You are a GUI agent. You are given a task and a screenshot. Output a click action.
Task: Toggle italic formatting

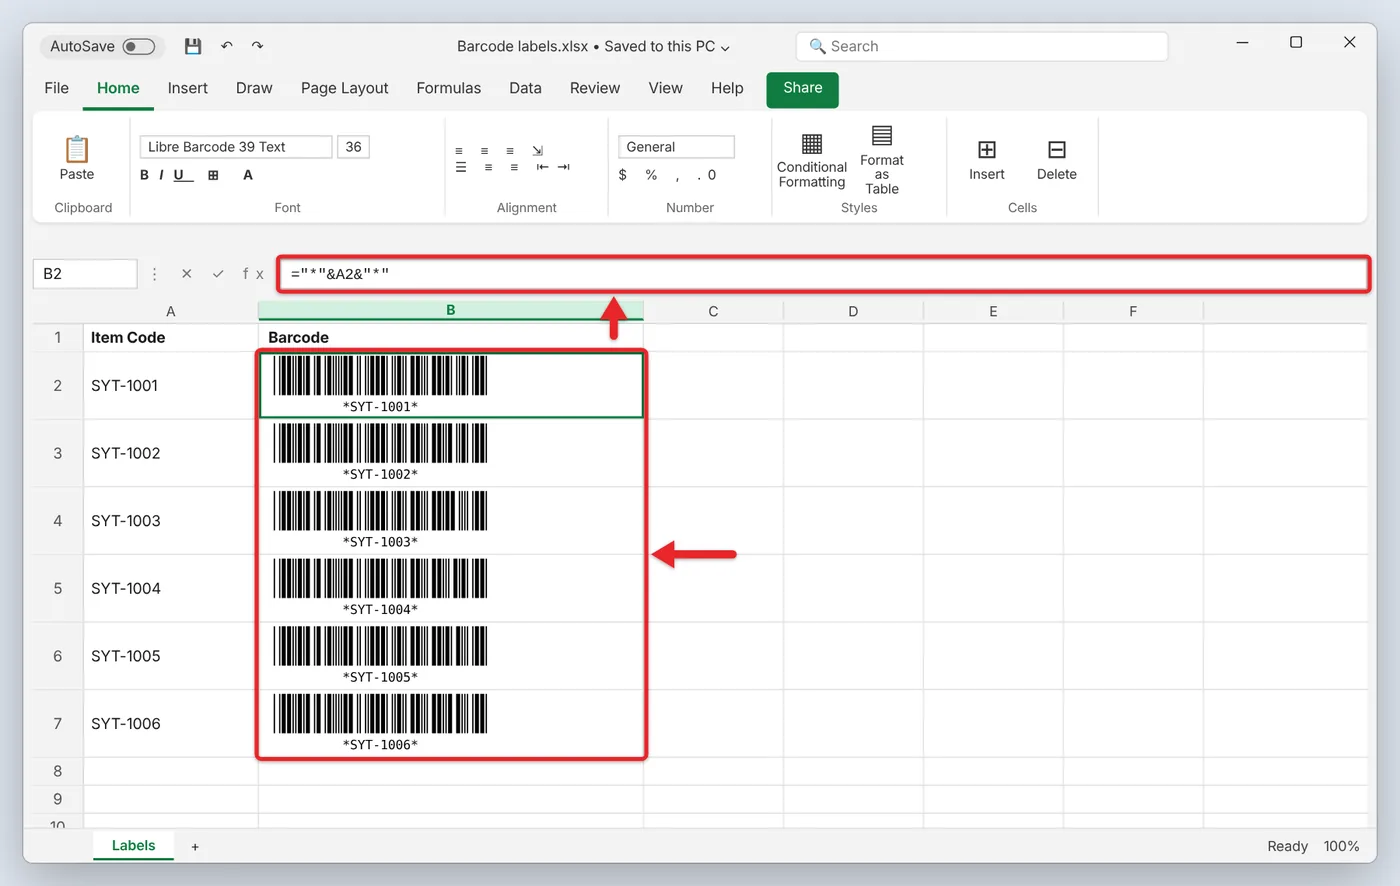point(161,175)
